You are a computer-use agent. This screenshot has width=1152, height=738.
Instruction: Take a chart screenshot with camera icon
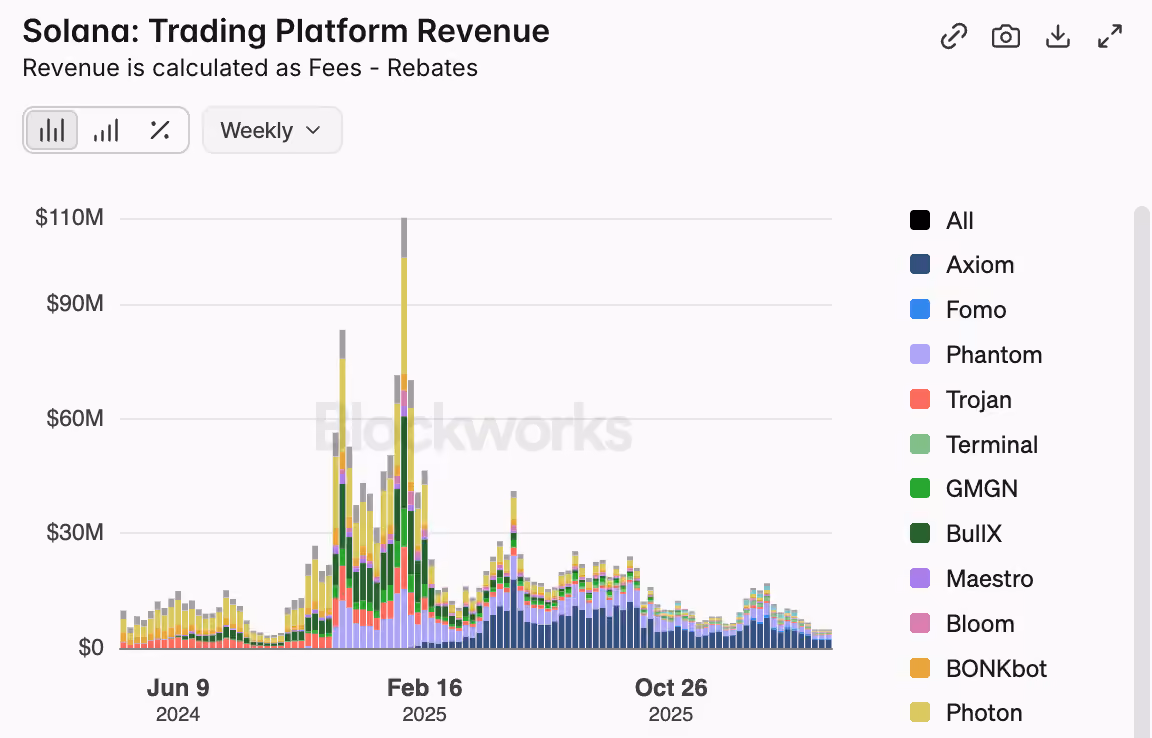click(1006, 36)
